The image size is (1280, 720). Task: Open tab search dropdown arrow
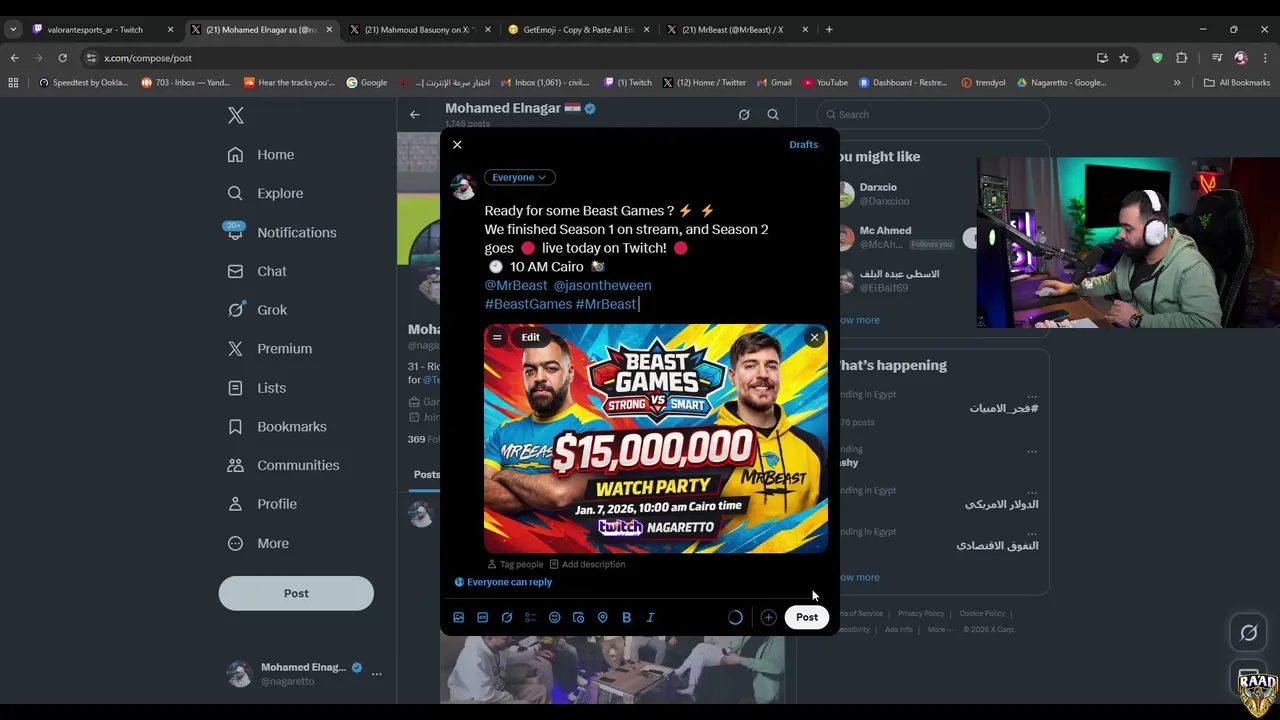tap(13, 30)
